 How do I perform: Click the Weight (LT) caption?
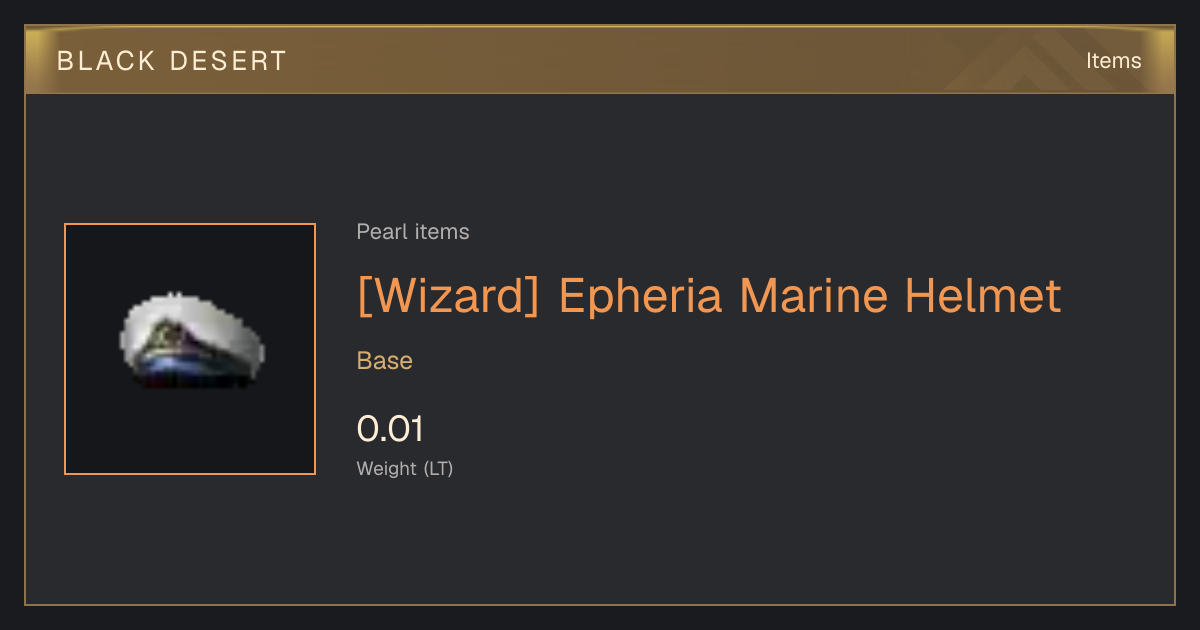click(x=405, y=468)
